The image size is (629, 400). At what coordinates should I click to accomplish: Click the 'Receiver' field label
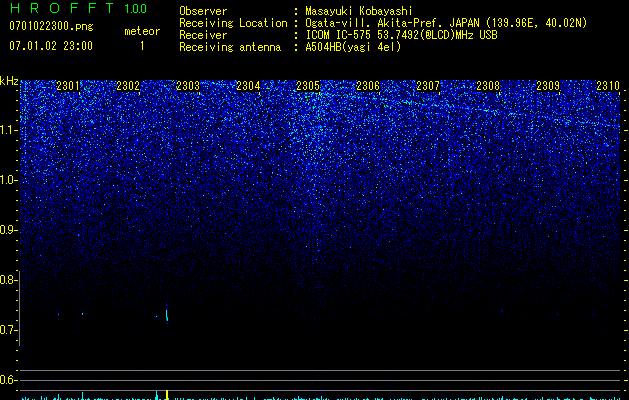pos(203,35)
